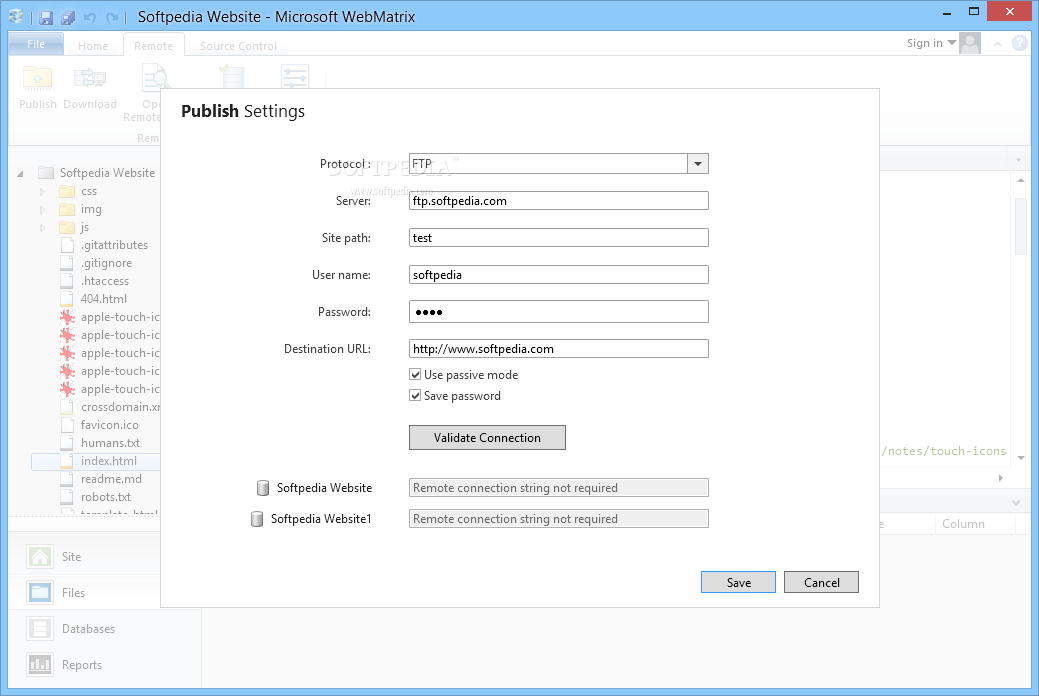Click the Reports workspace icon
The height and width of the screenshot is (696, 1039).
click(40, 664)
